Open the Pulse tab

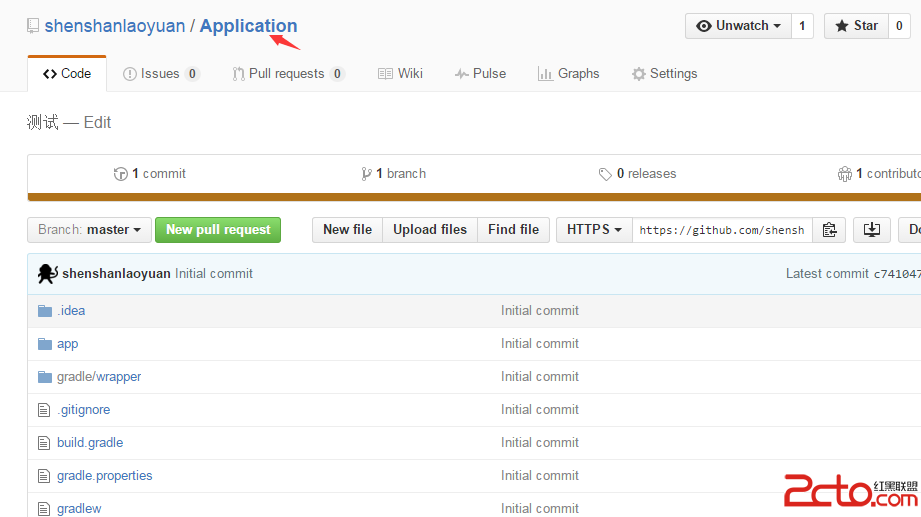point(480,73)
